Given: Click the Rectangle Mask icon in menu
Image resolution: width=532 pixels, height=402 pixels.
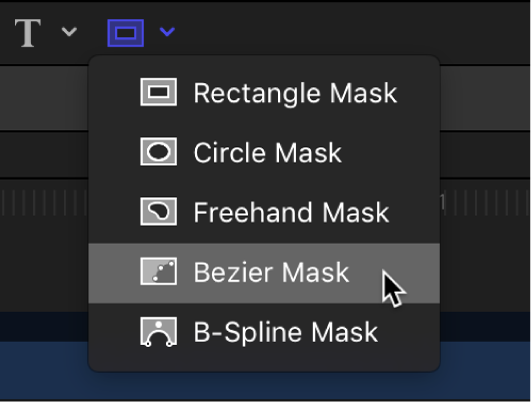Looking at the screenshot, I should click(x=158, y=92).
